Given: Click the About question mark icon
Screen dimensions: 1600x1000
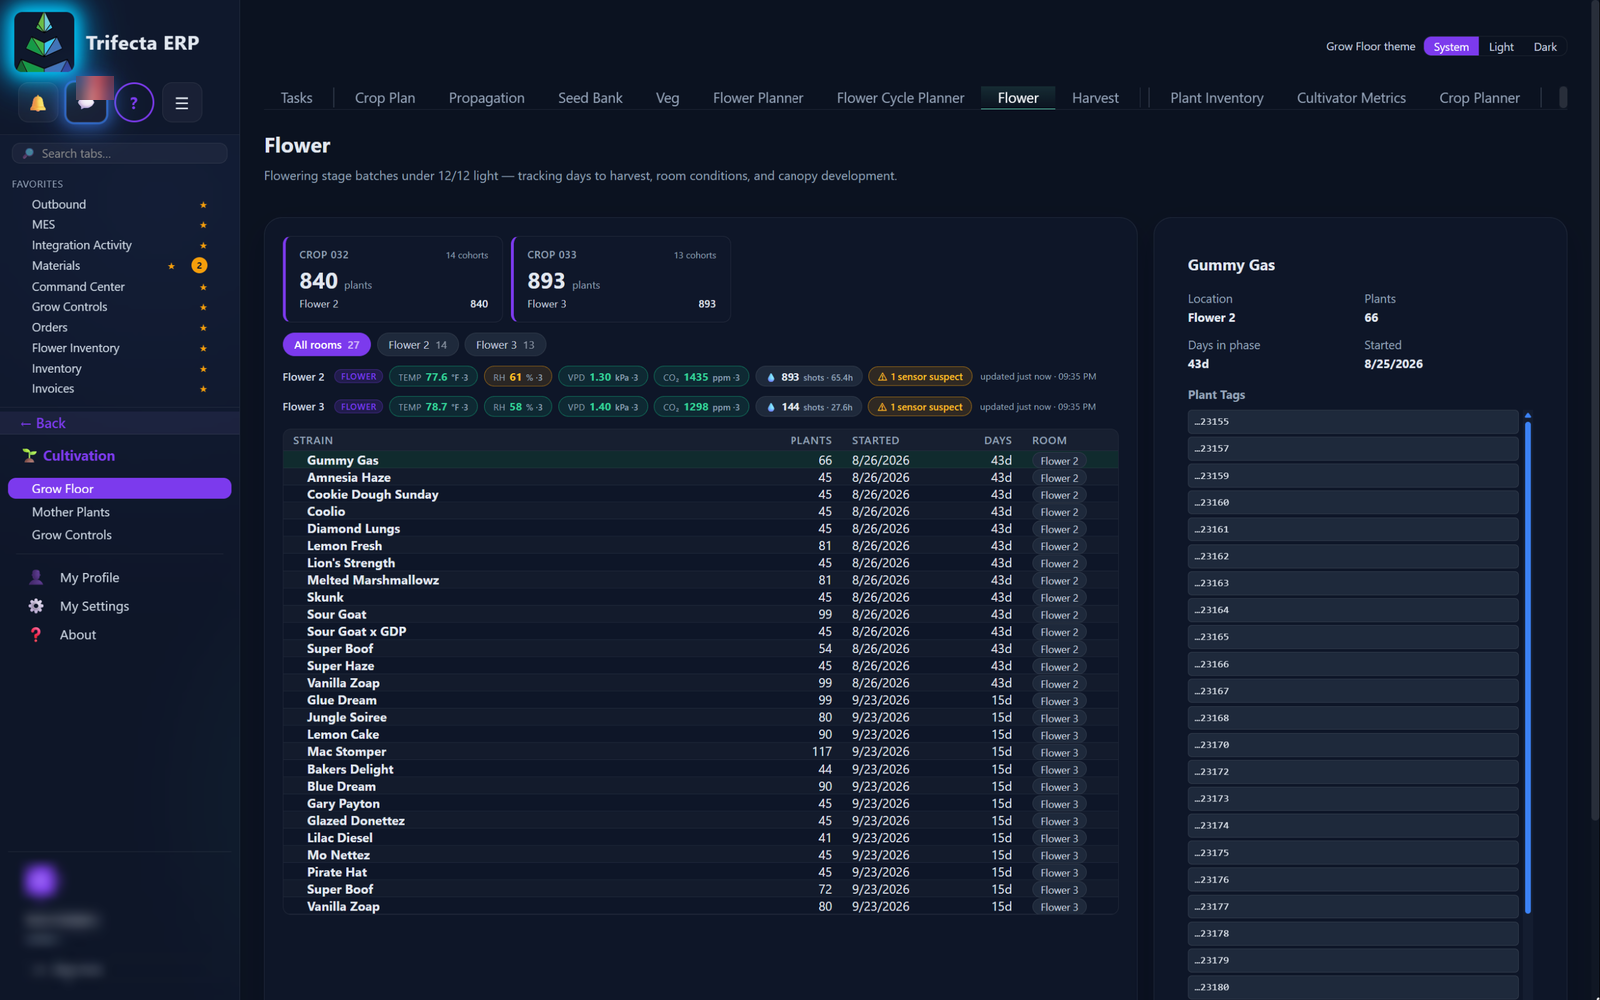Looking at the screenshot, I should pos(36,635).
